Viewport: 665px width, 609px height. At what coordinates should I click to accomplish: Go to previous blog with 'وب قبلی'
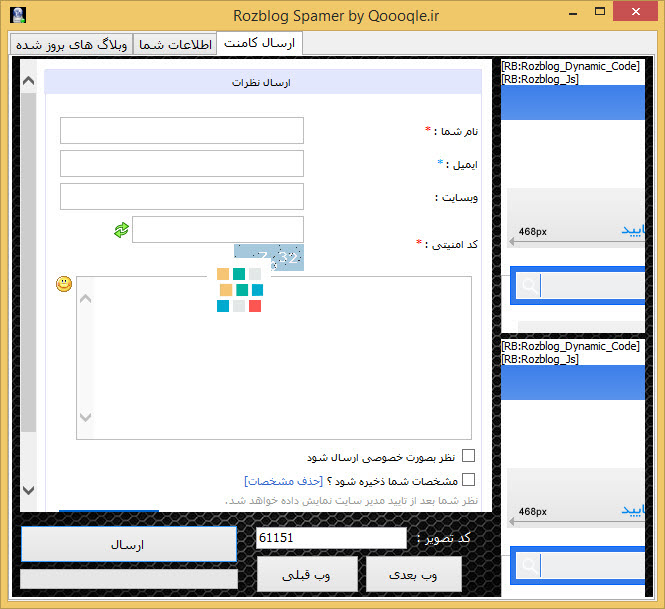[x=307, y=575]
